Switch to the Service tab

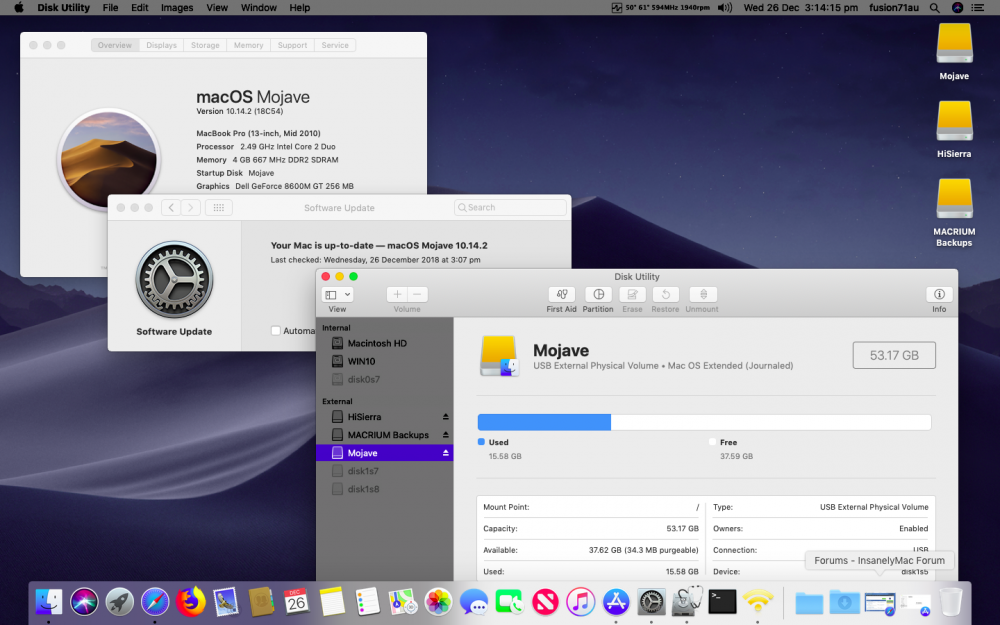tap(335, 45)
